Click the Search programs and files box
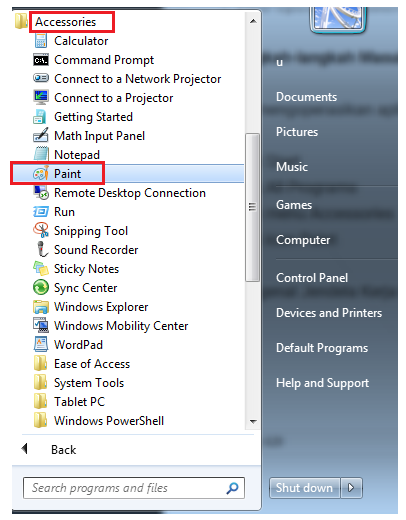This screenshot has width=406, height=520. pyautogui.click(x=134, y=488)
